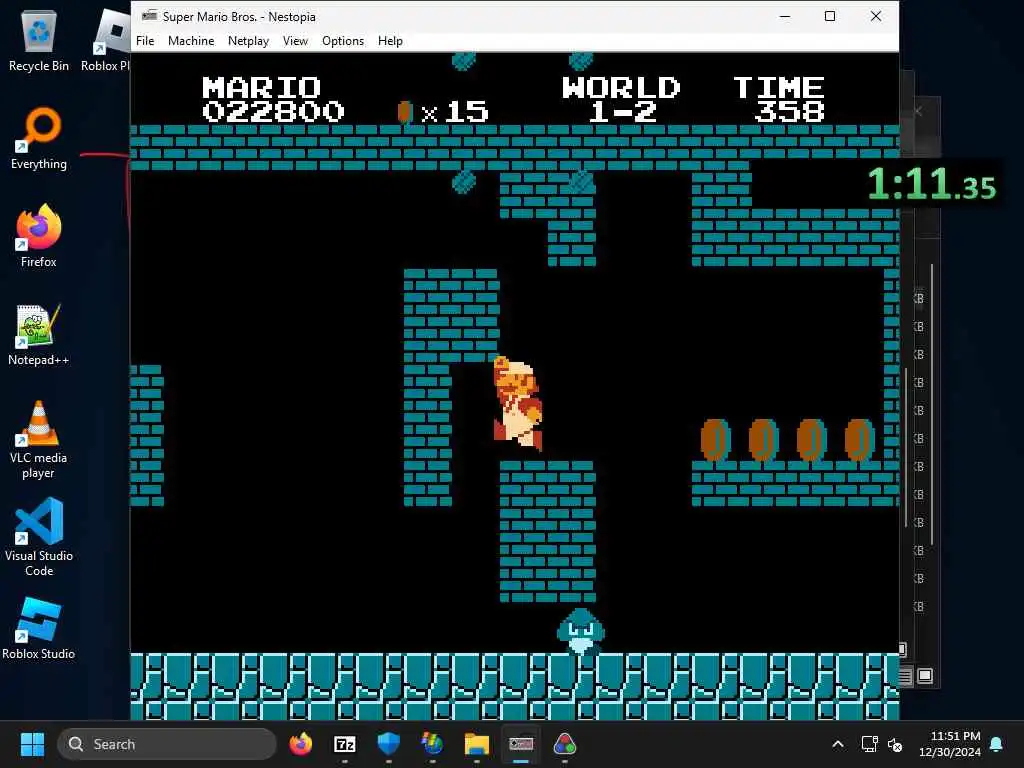Open the RGB circles app in taskbar

coord(565,744)
